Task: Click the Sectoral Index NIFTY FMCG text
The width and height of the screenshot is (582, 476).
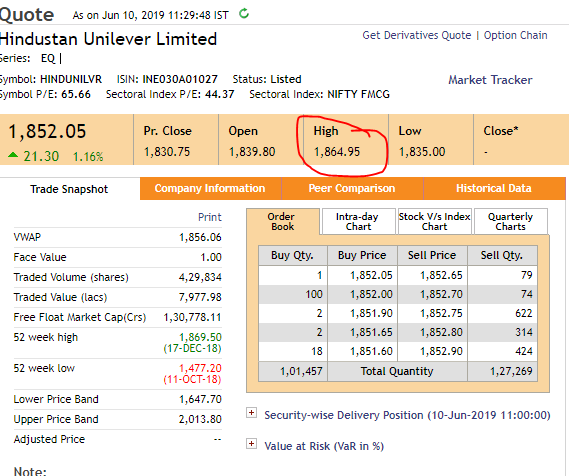Action: pos(359,95)
